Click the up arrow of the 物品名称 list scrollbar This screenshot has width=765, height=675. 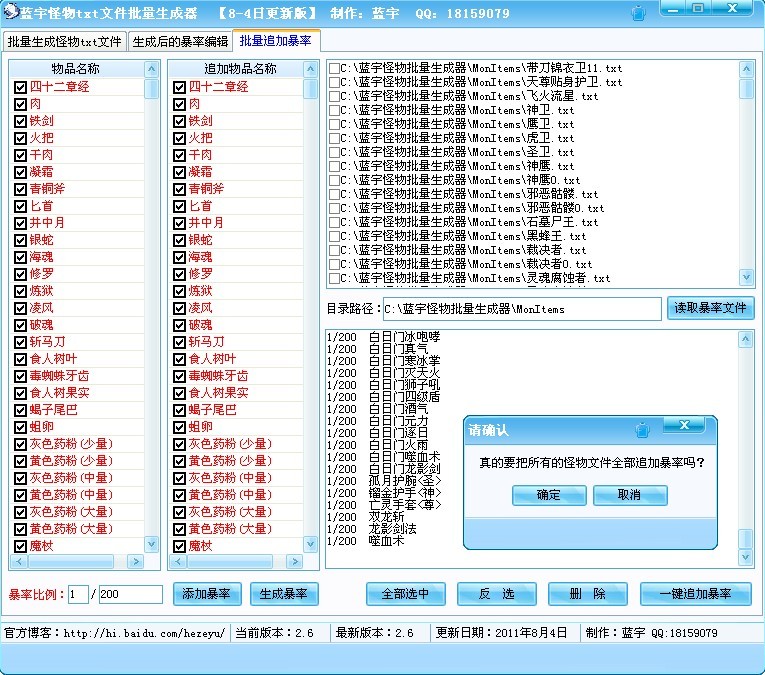pos(152,69)
